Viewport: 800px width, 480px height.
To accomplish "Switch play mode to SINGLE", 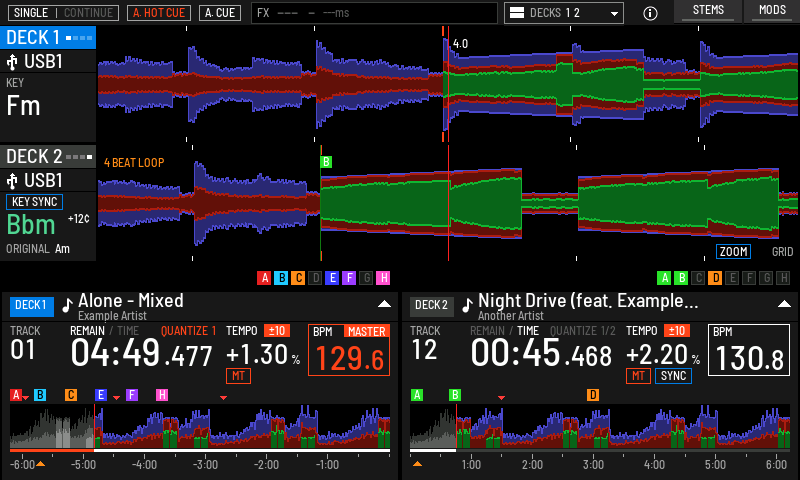I will coord(31,13).
